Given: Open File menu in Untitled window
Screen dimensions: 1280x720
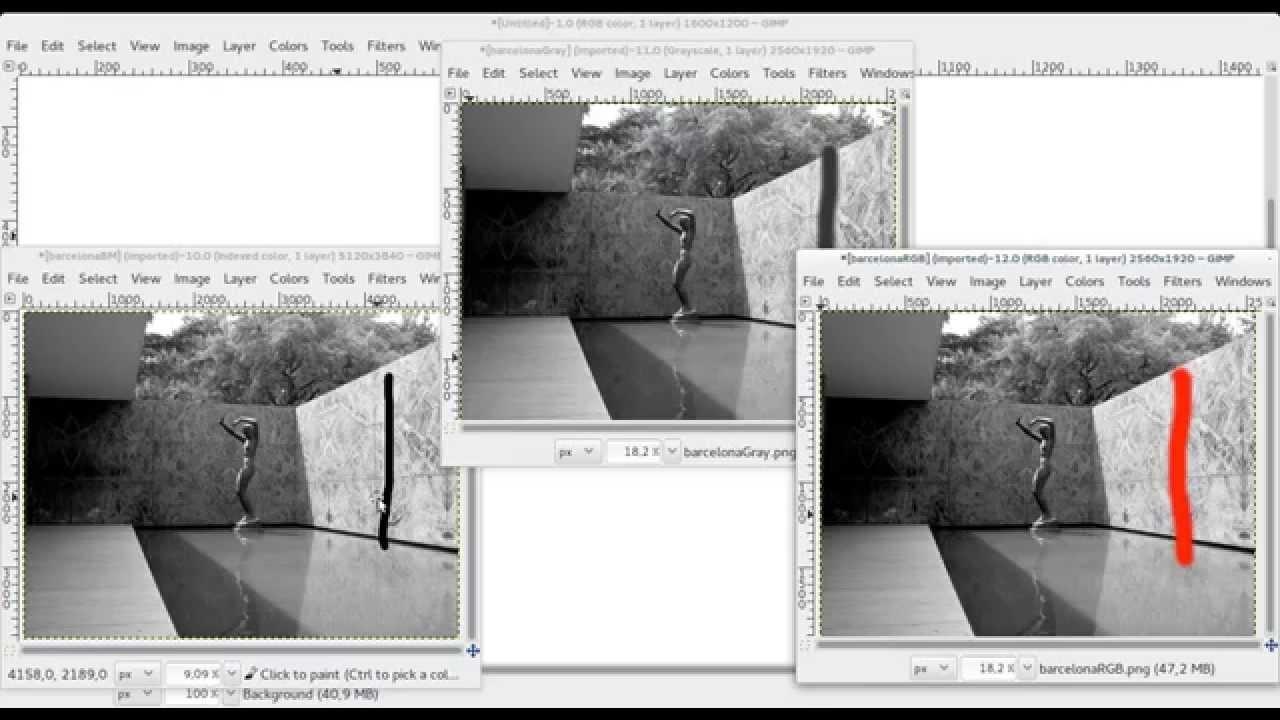Looking at the screenshot, I should 17,46.
